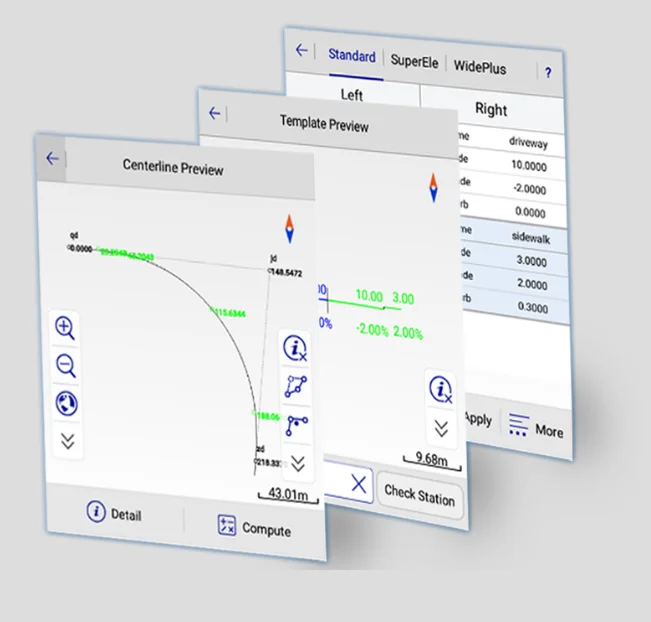The image size is (651, 622).
Task: Switch to the SuperEle tab
Action: [414, 61]
